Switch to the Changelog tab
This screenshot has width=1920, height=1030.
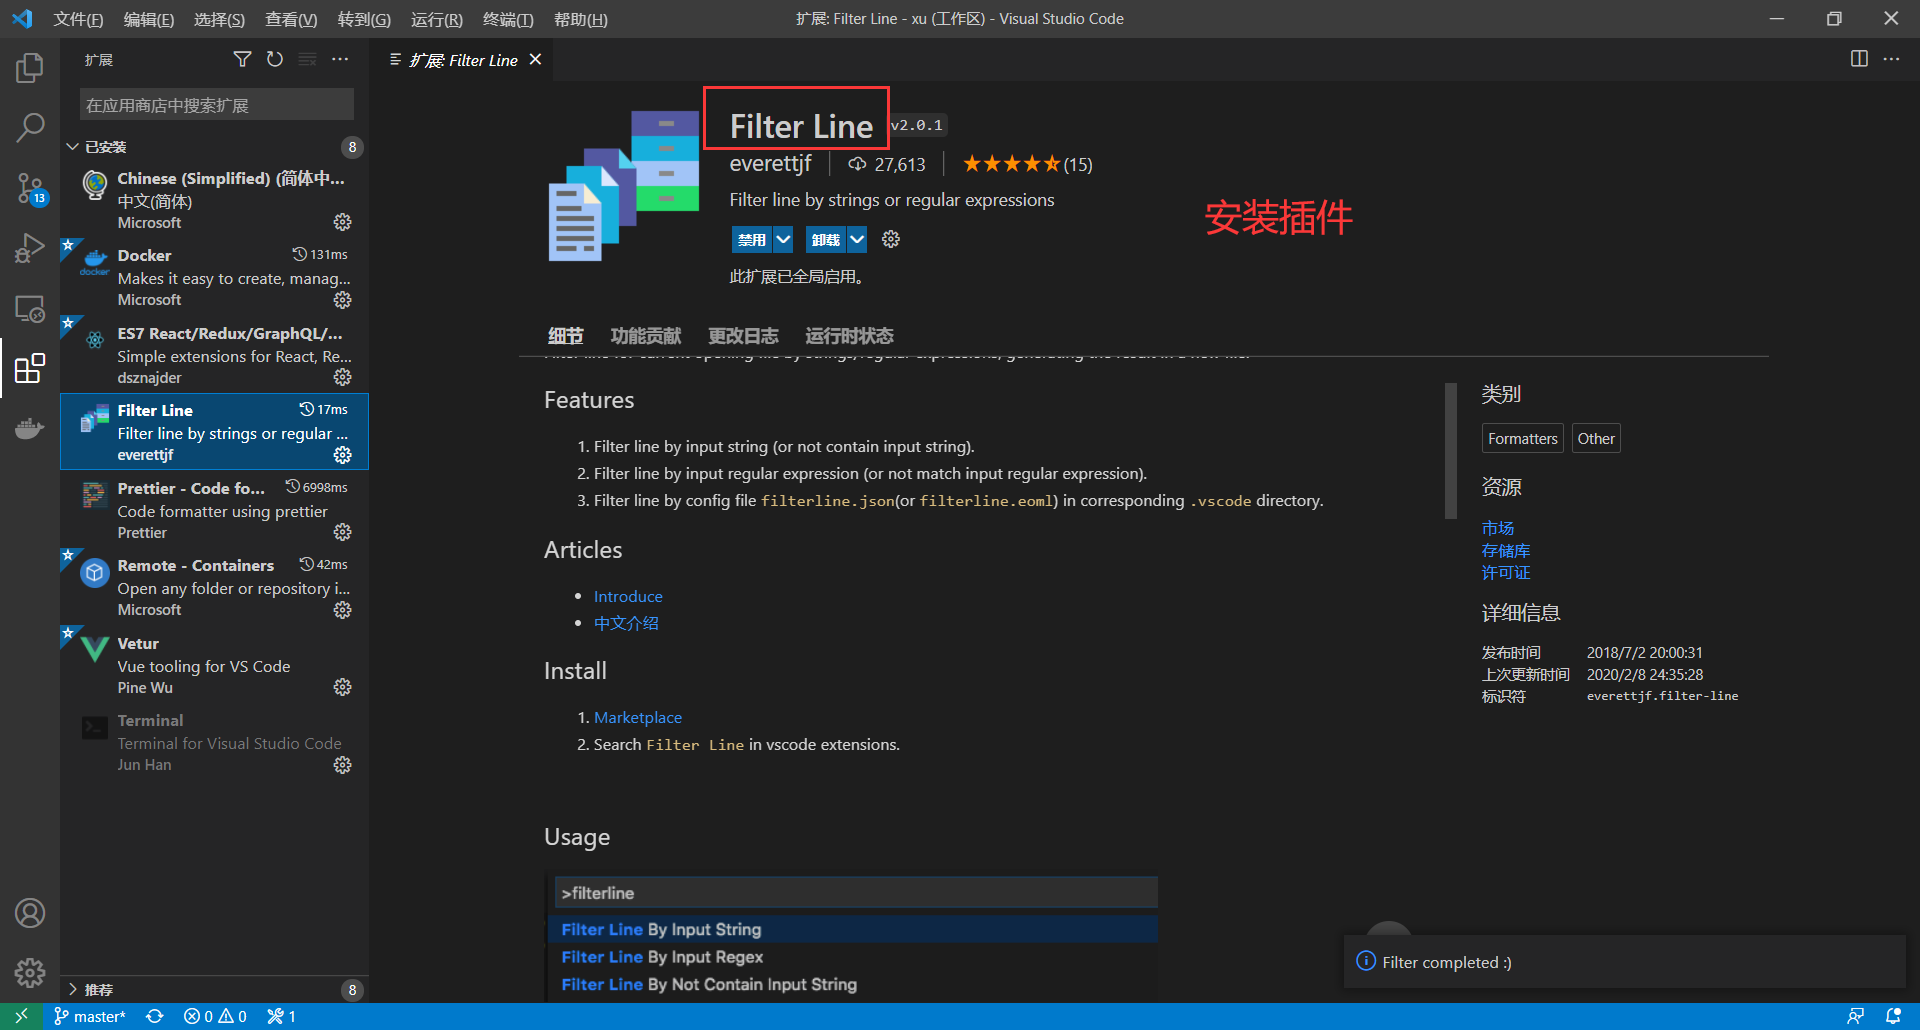pos(743,336)
